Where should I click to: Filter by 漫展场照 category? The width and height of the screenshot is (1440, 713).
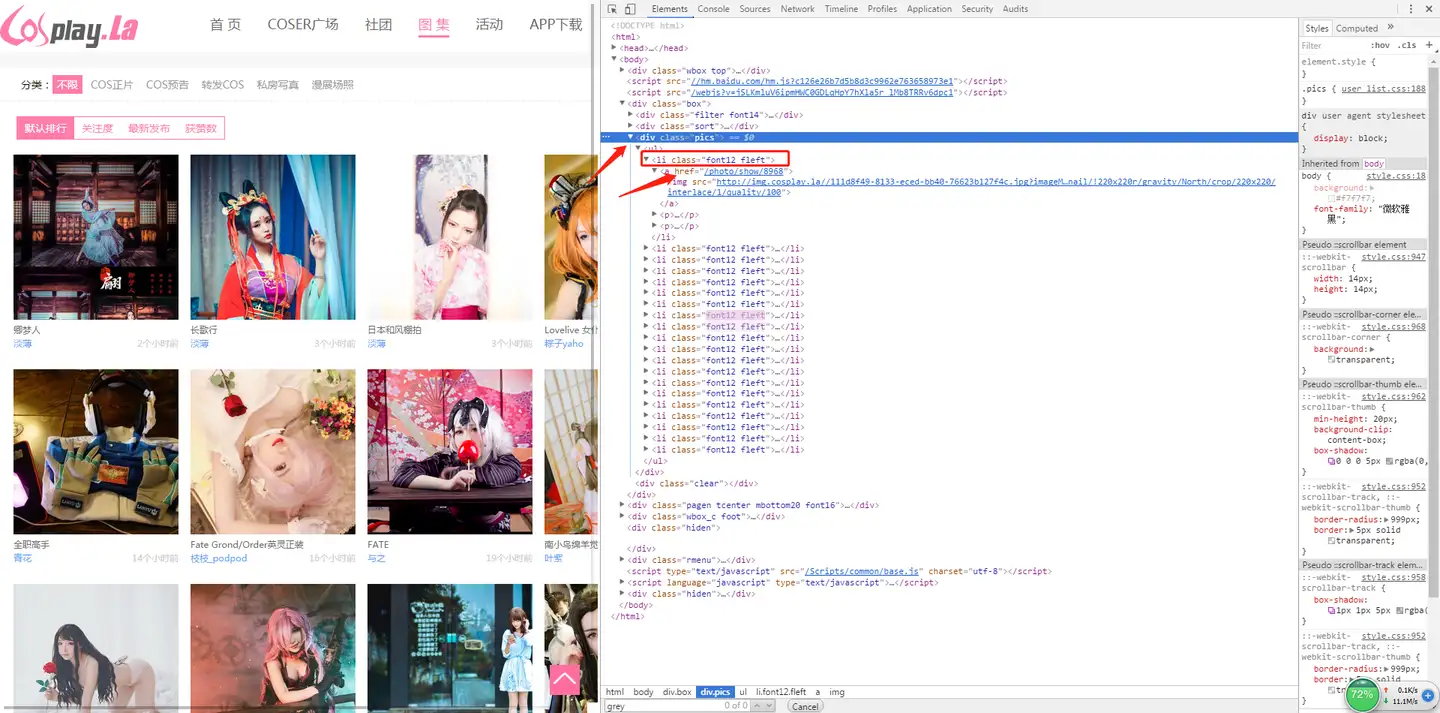[333, 85]
